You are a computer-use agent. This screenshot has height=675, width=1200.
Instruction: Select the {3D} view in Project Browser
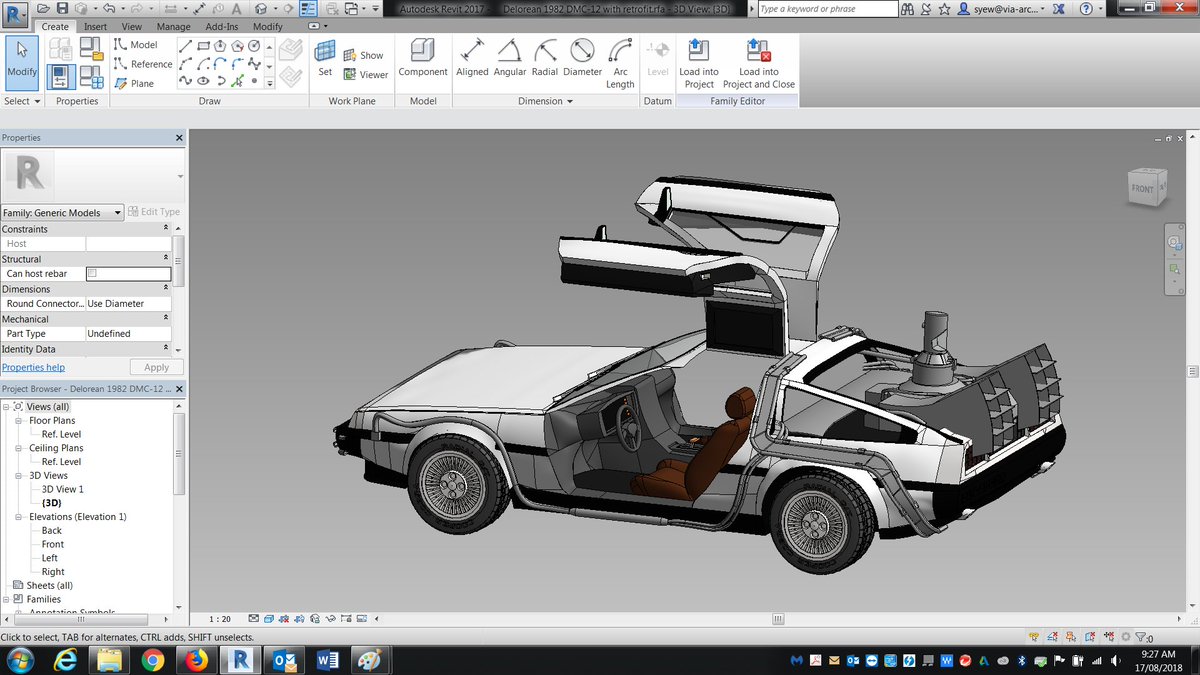51,503
